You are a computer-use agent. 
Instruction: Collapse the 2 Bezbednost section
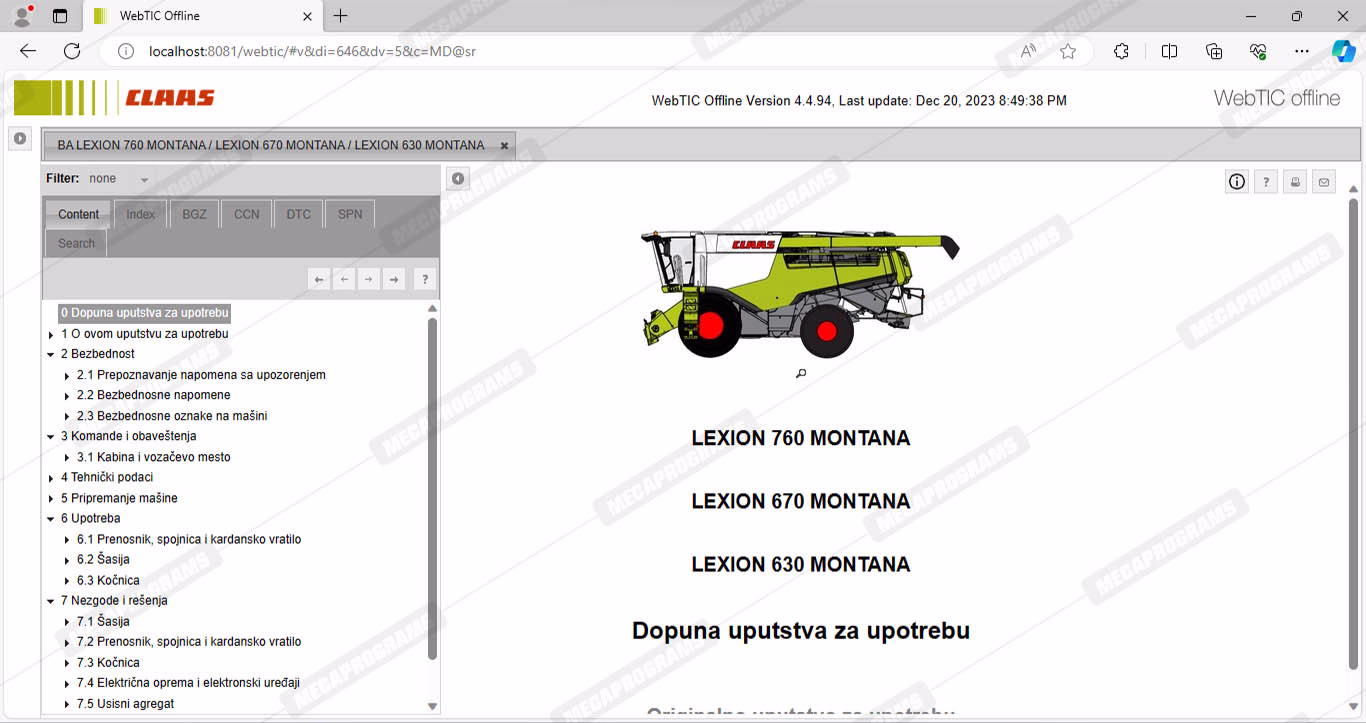coord(51,354)
